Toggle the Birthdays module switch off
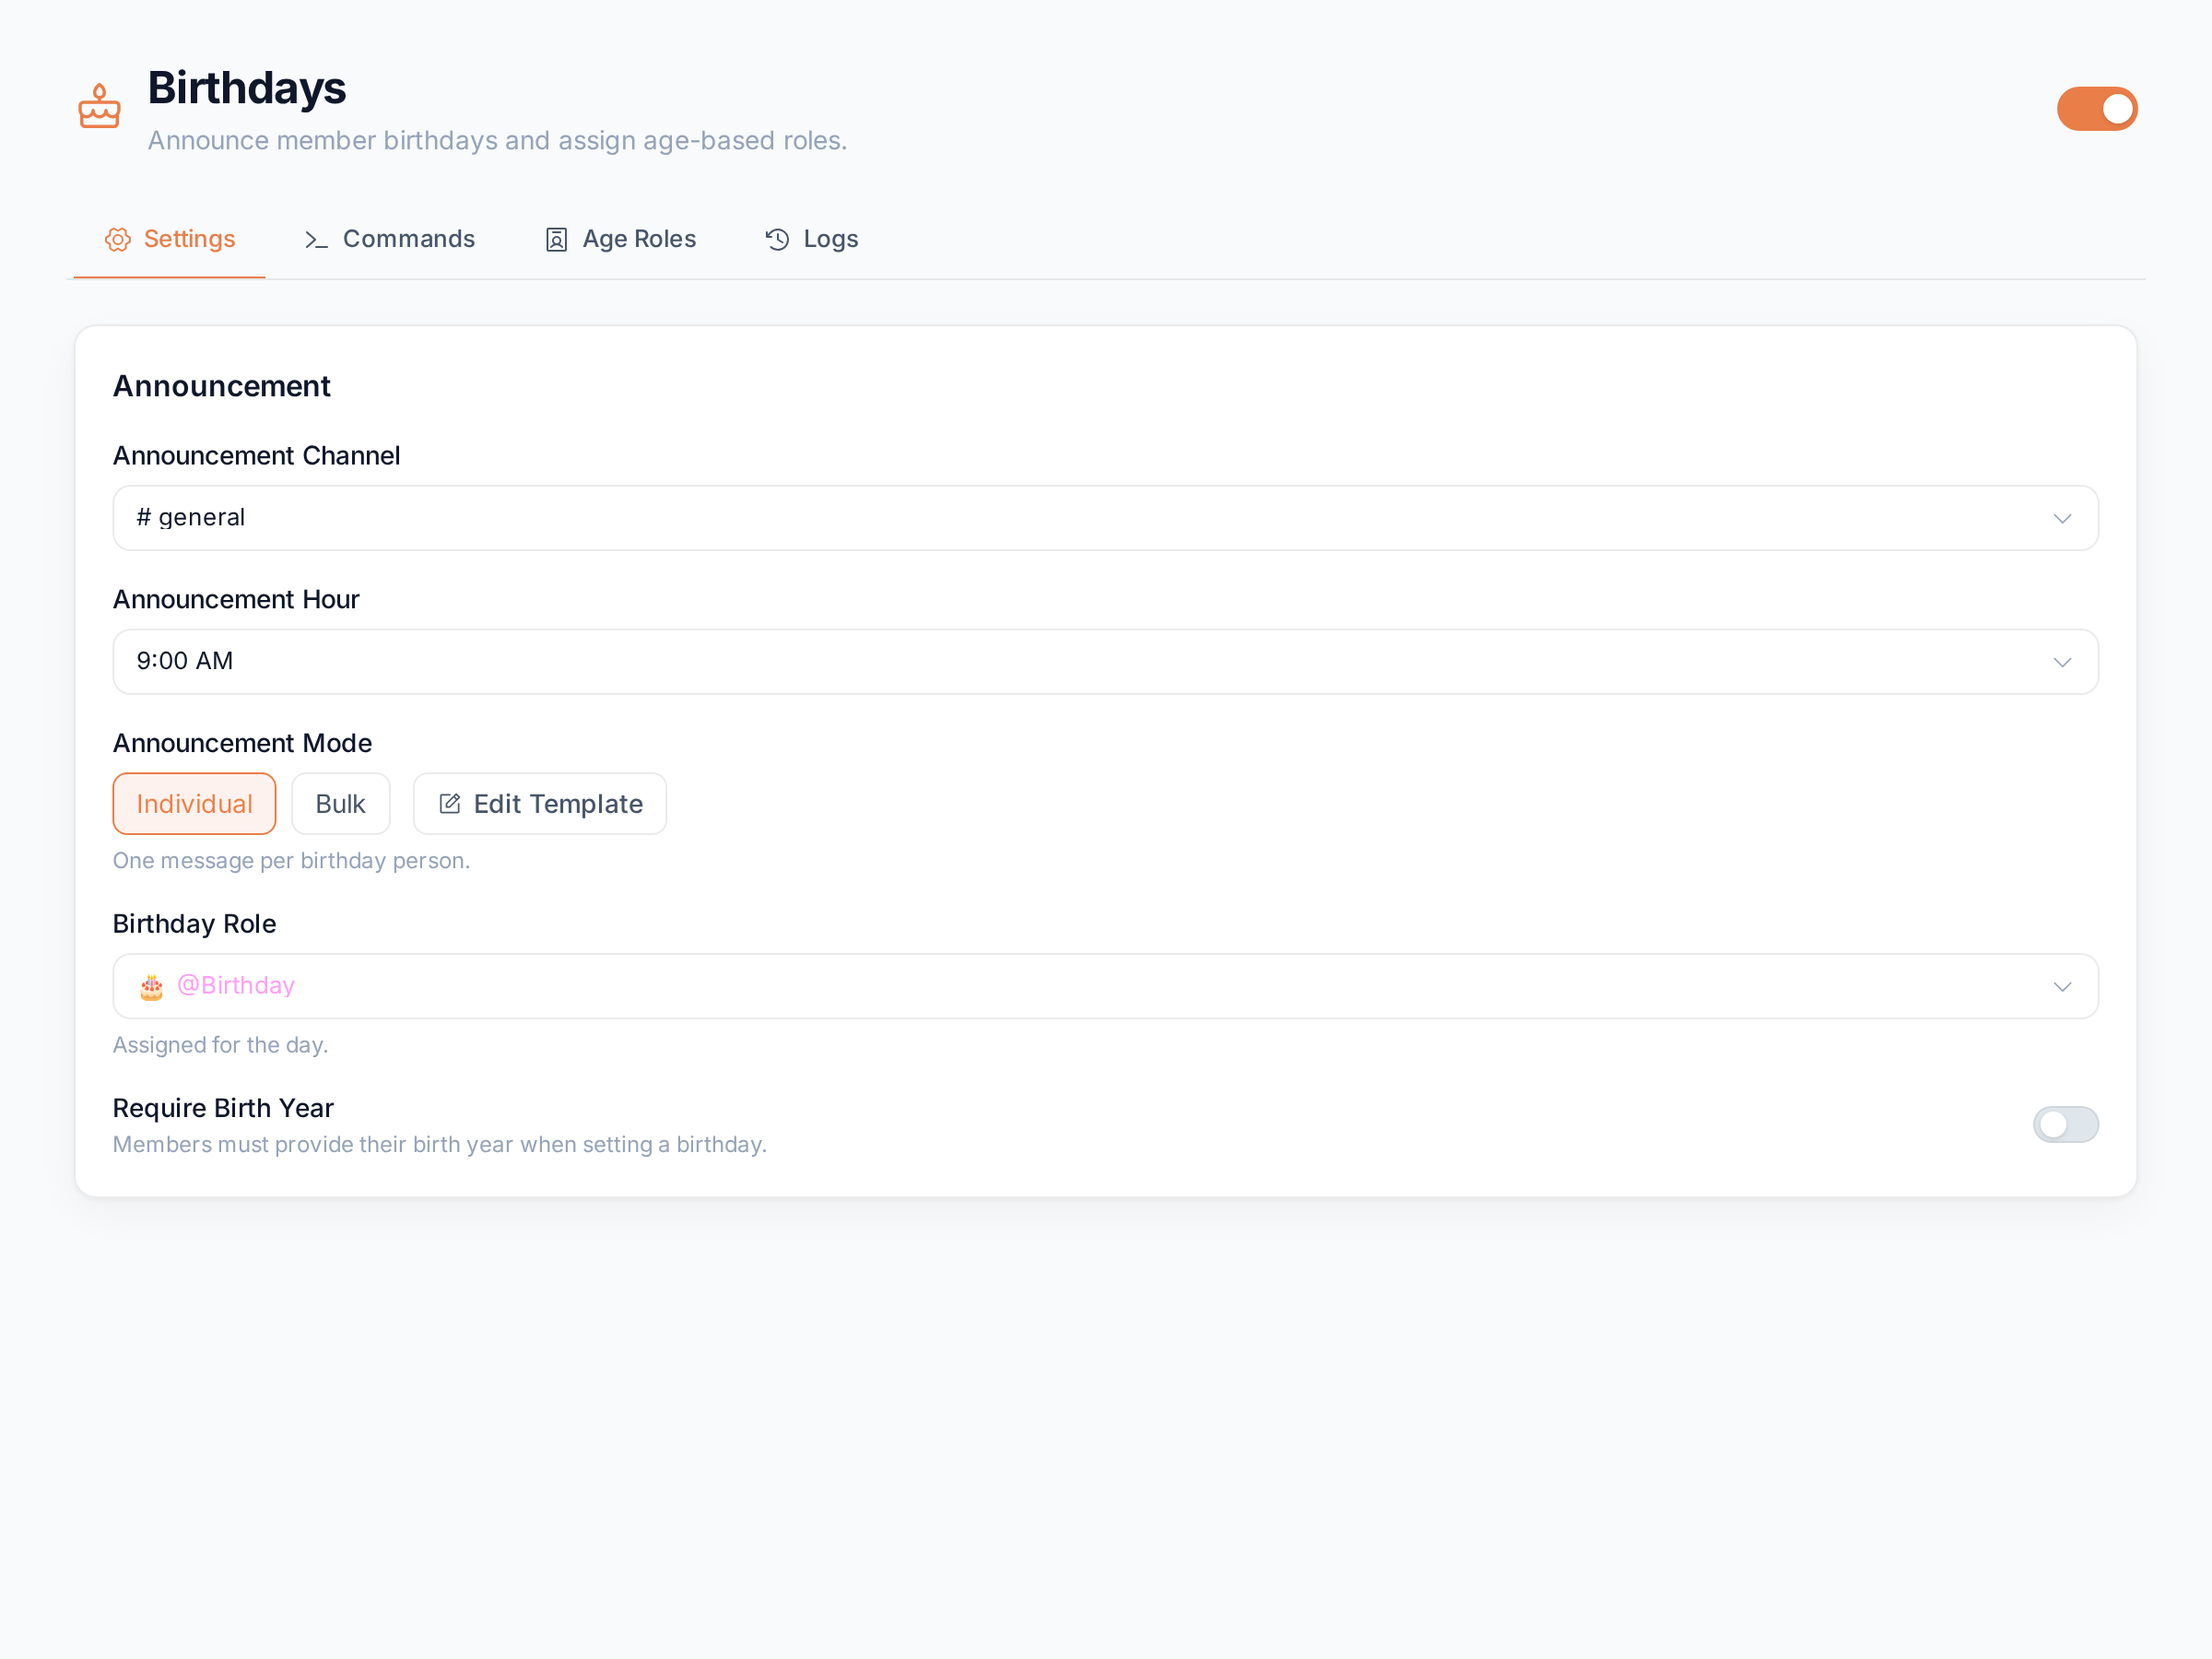 coord(2096,109)
